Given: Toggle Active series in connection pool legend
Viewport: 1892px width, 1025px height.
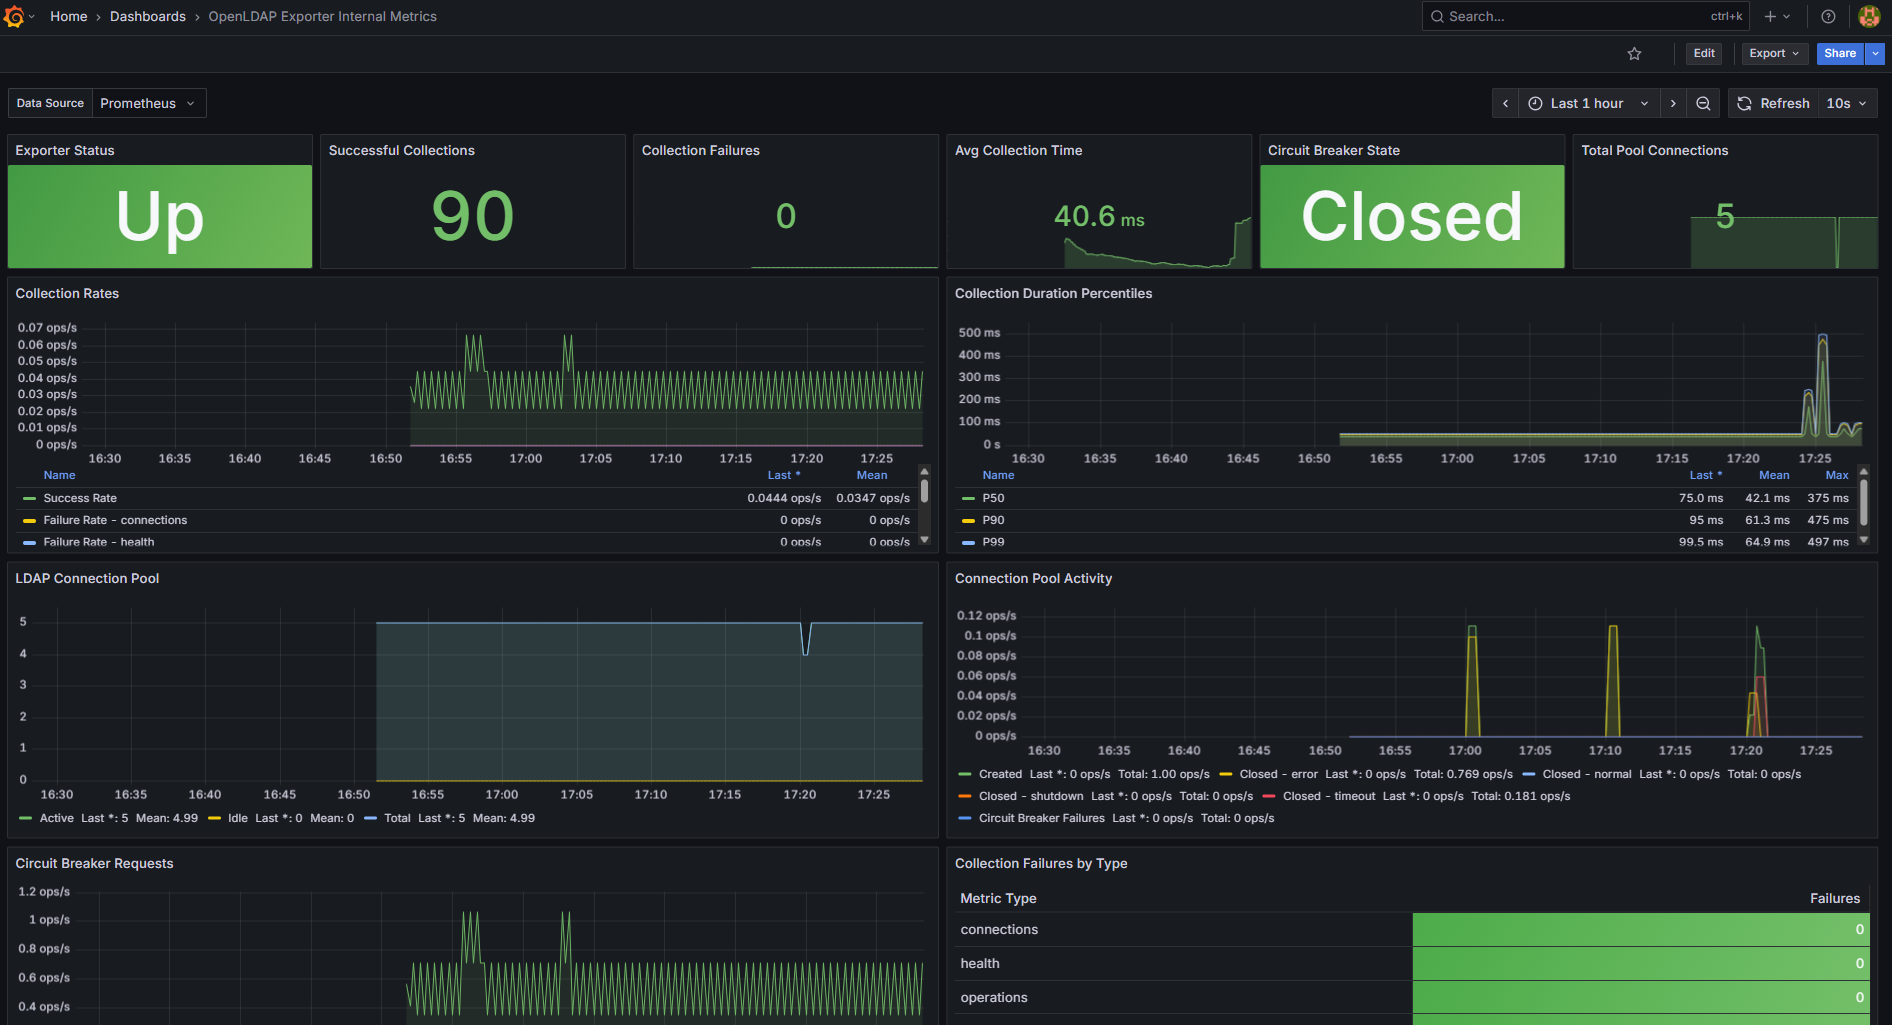Looking at the screenshot, I should click(56, 818).
